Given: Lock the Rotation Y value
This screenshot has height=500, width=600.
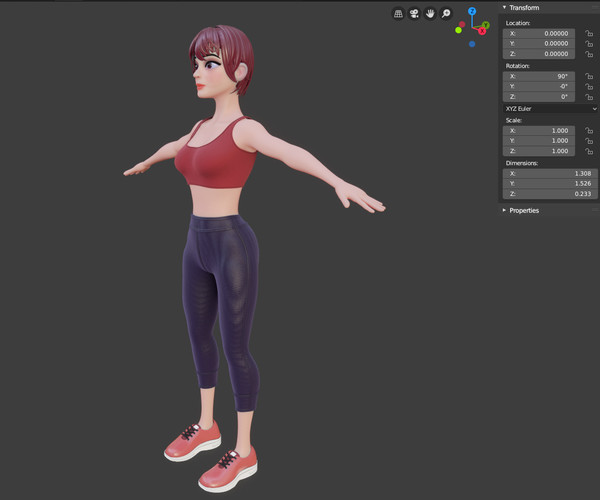Looking at the screenshot, I should [589, 86].
